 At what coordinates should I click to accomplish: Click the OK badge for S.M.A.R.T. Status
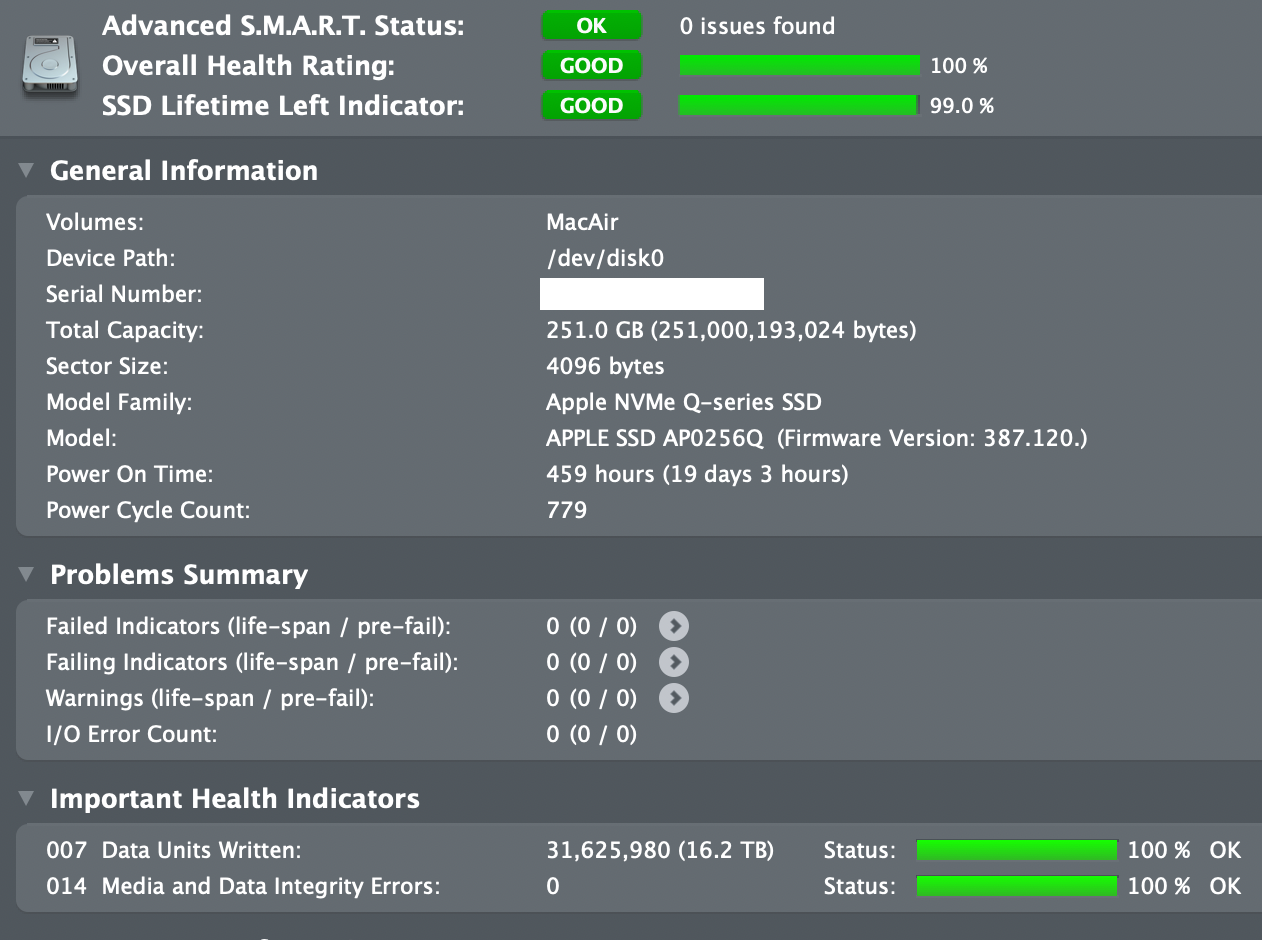tap(592, 26)
